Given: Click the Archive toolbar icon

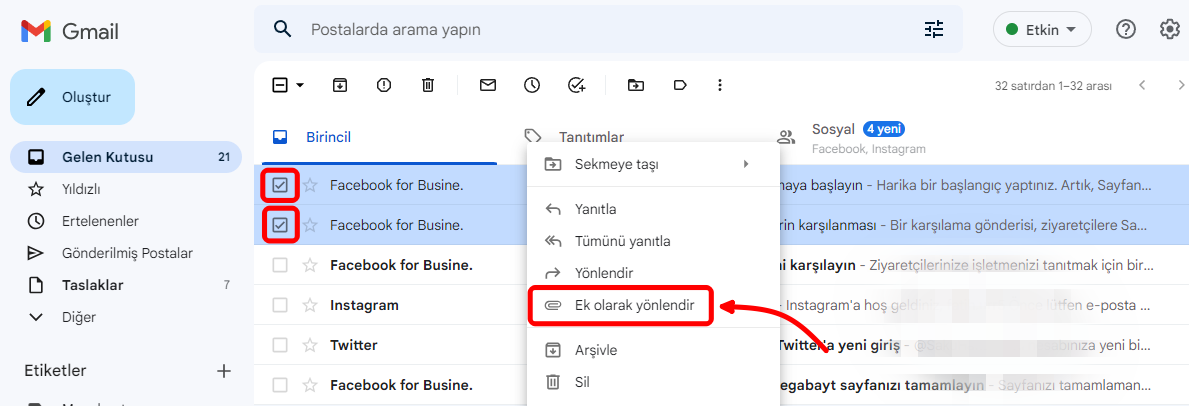Looking at the screenshot, I should pos(340,85).
